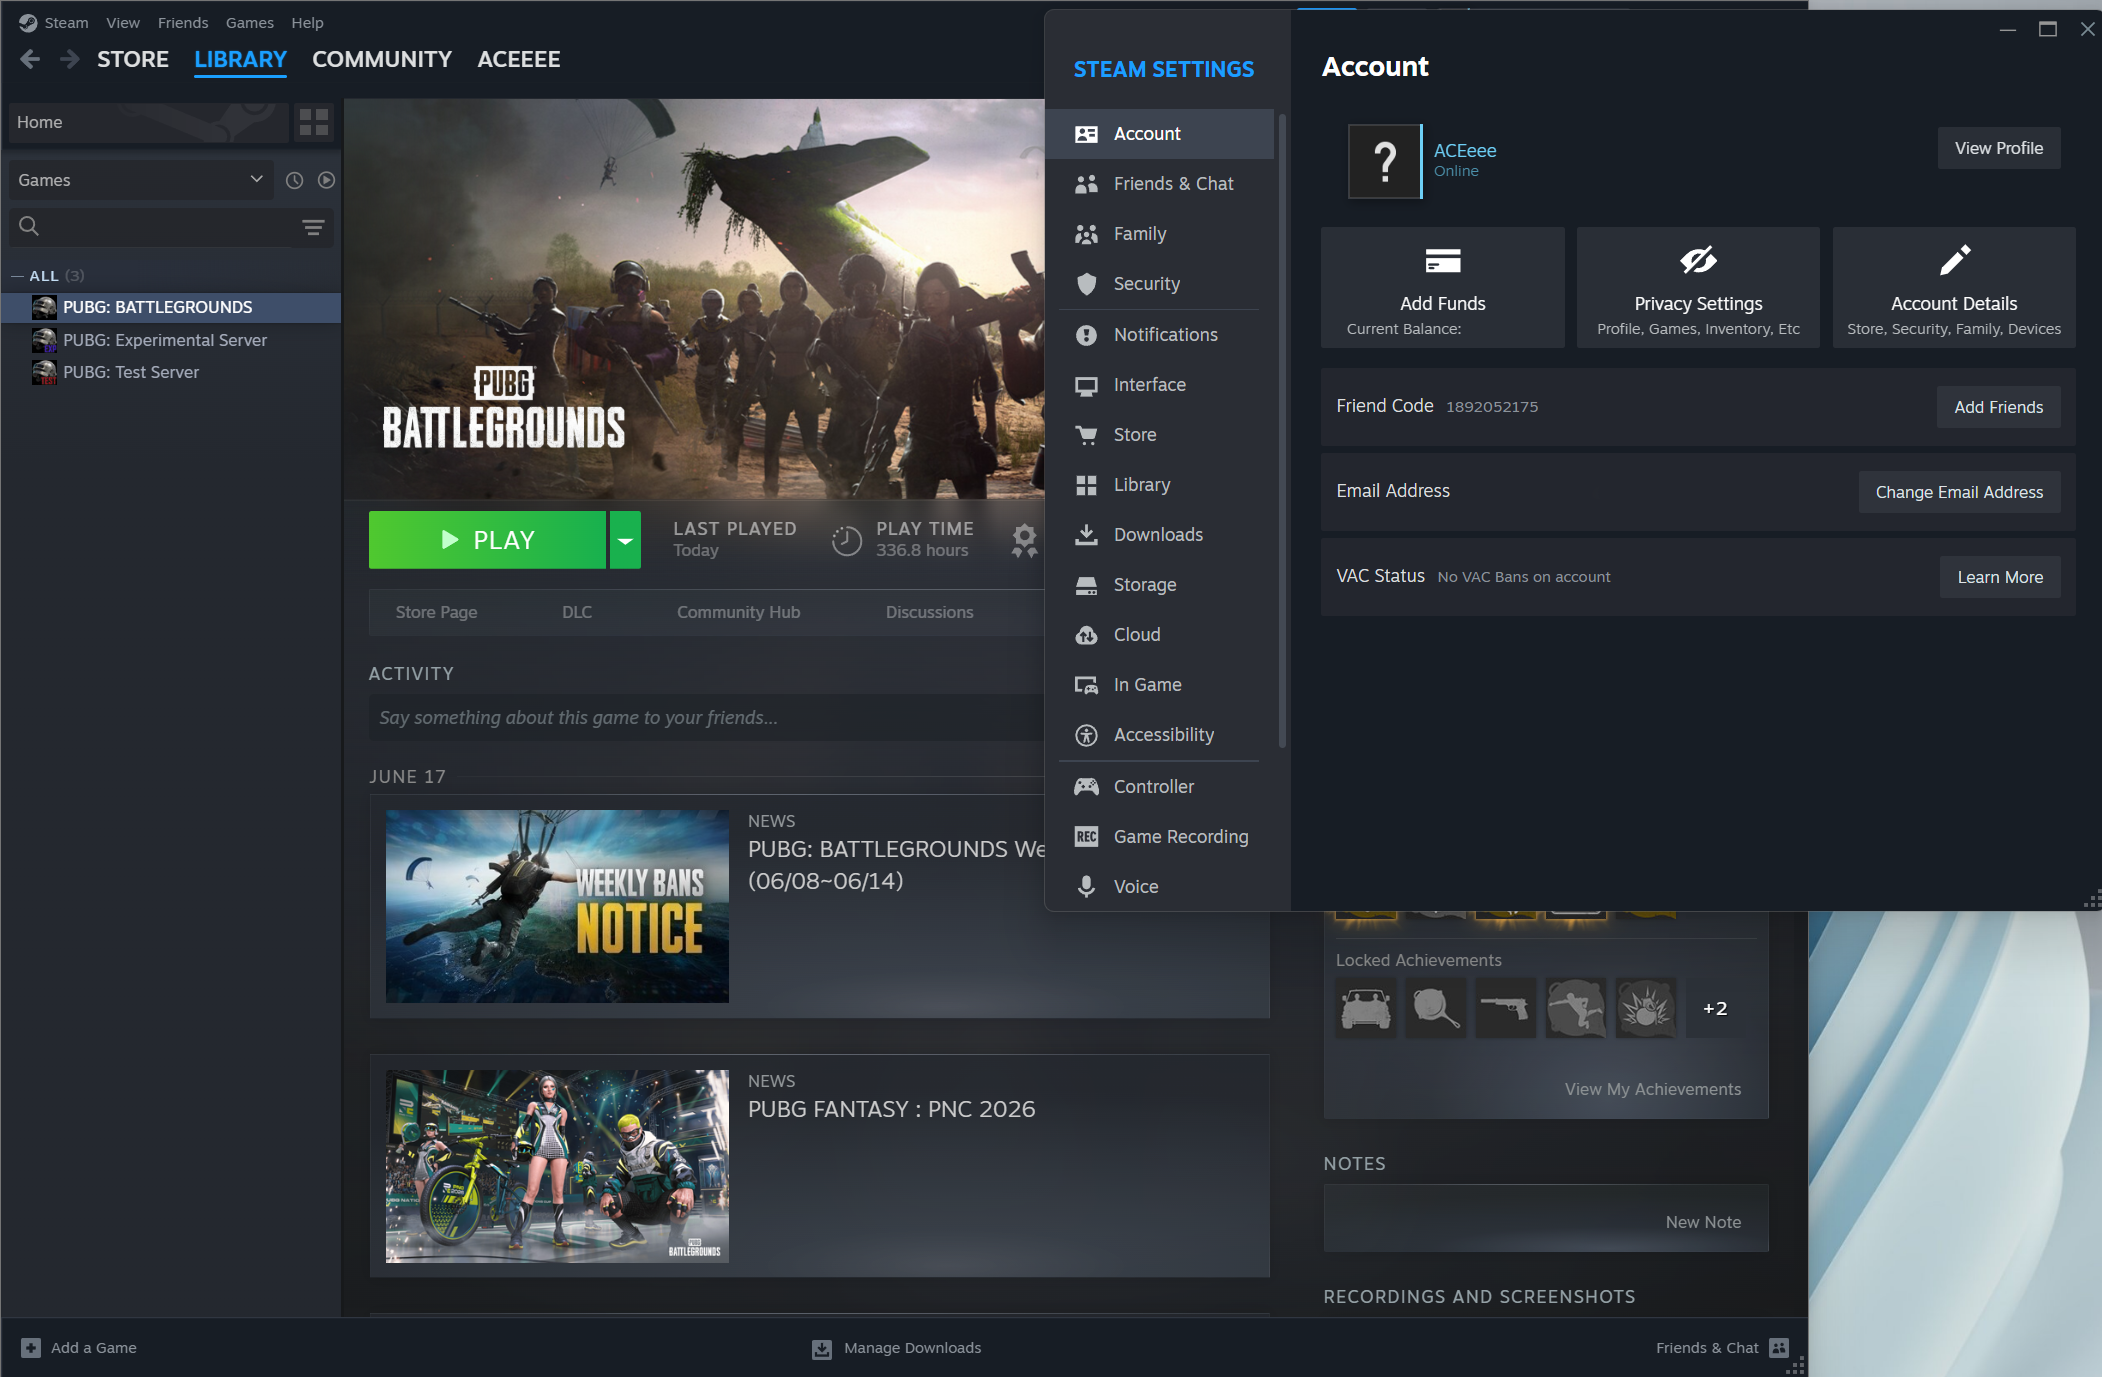The height and width of the screenshot is (1377, 2102).
Task: Switch library to grid view icon
Action: pos(314,122)
